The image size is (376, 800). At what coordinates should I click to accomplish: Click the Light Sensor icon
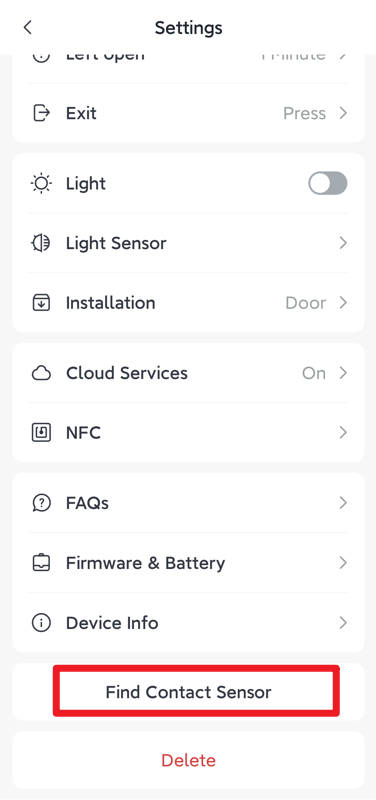coord(41,243)
